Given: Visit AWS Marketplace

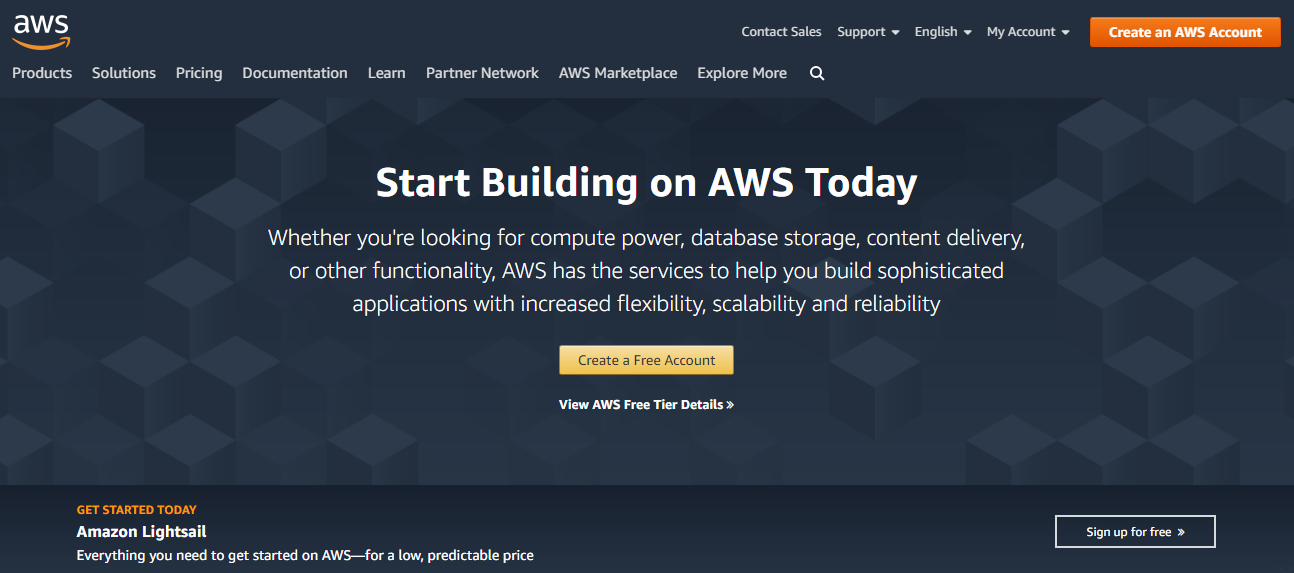Looking at the screenshot, I should tap(618, 73).
